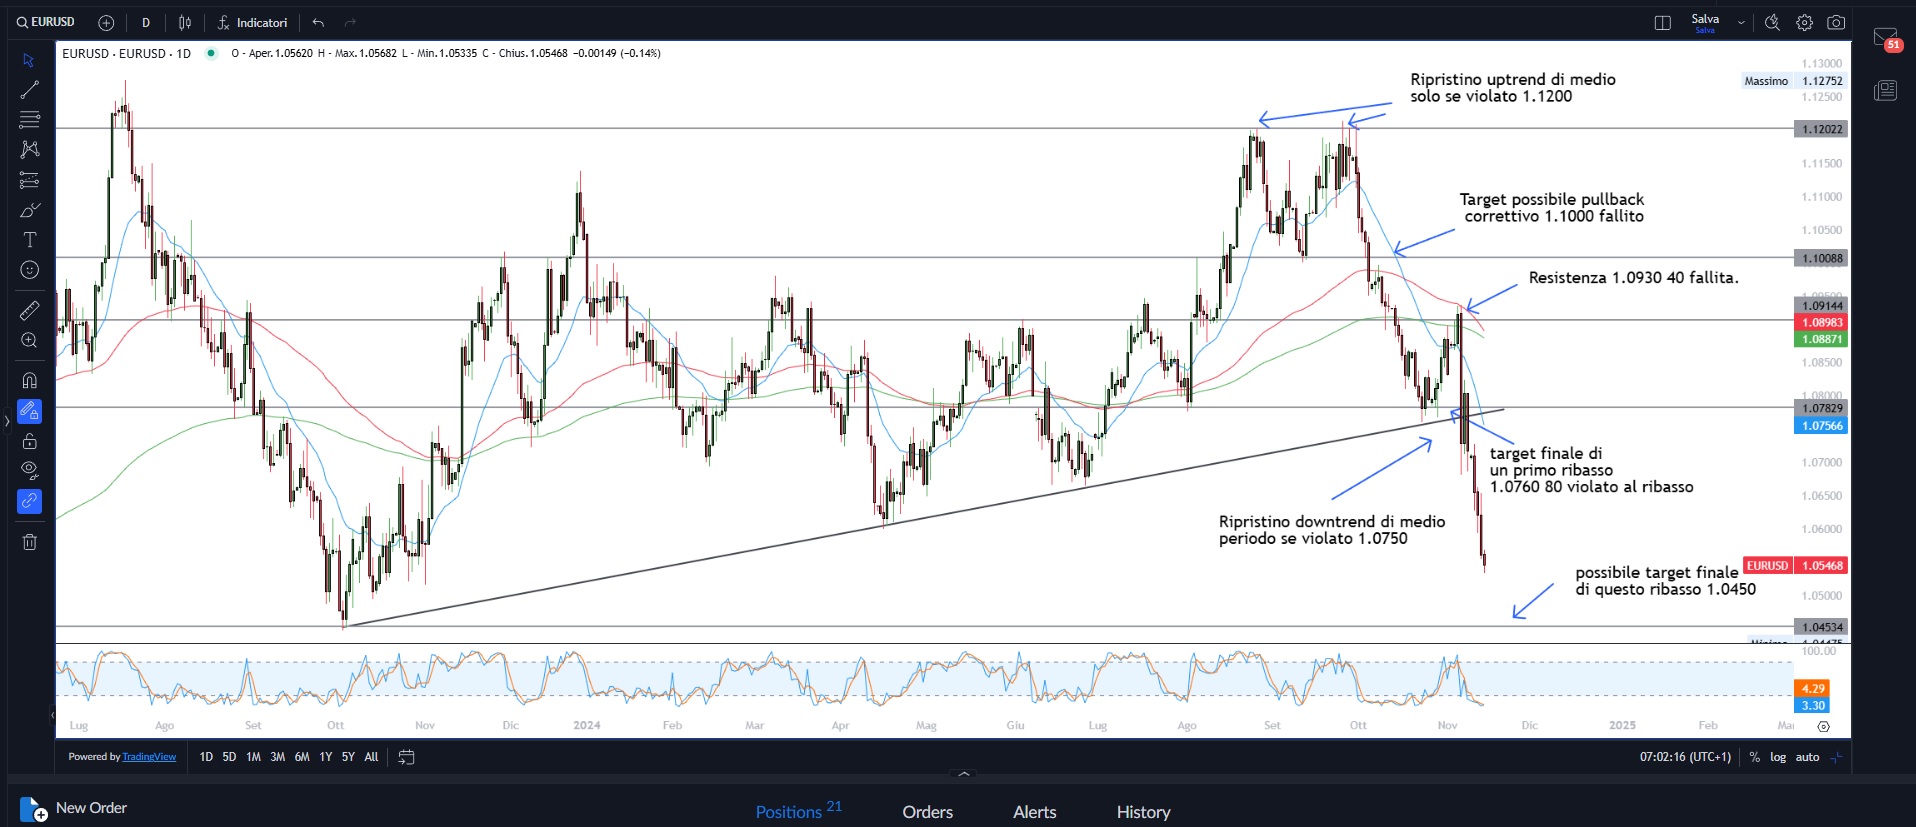The height and width of the screenshot is (827, 1916).
Task: Select the brush drawing tool
Action: pos(29,210)
